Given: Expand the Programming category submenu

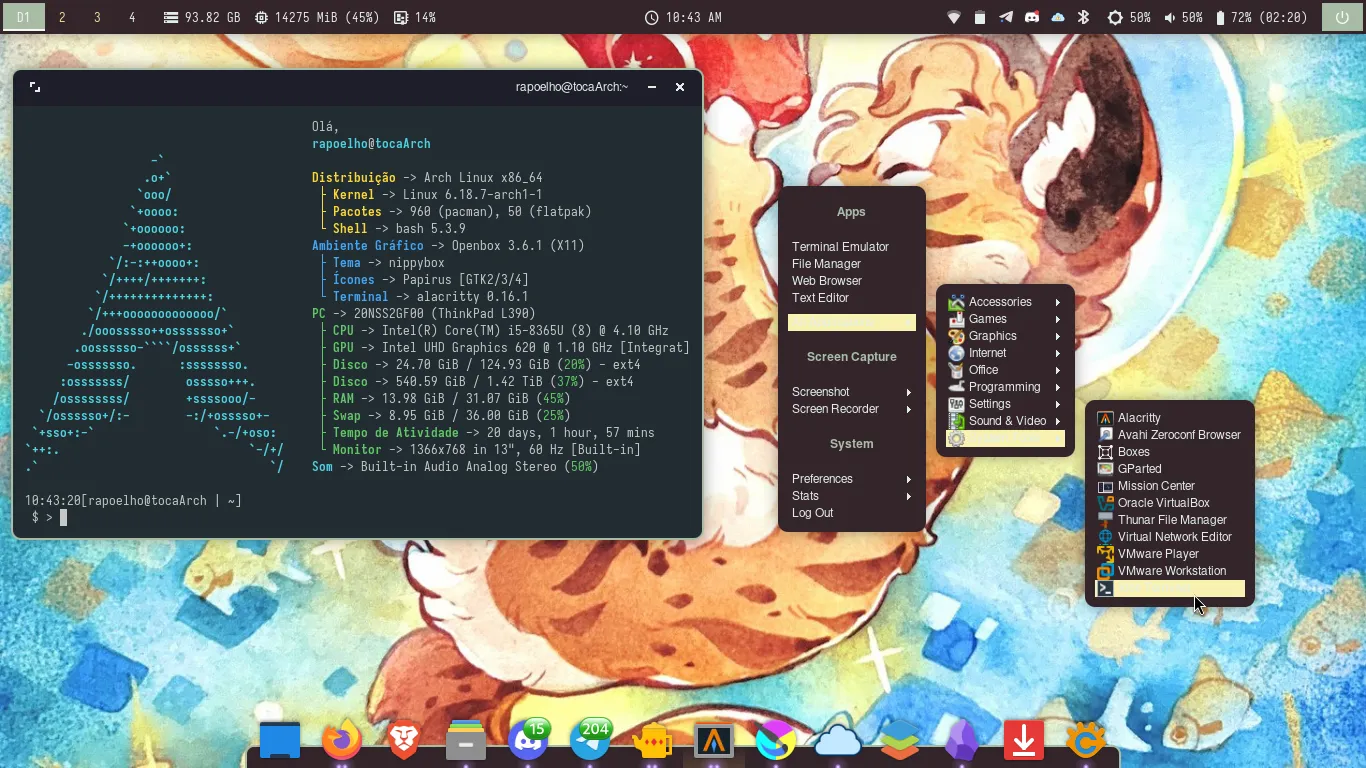Looking at the screenshot, I should pyautogui.click(x=1006, y=387).
